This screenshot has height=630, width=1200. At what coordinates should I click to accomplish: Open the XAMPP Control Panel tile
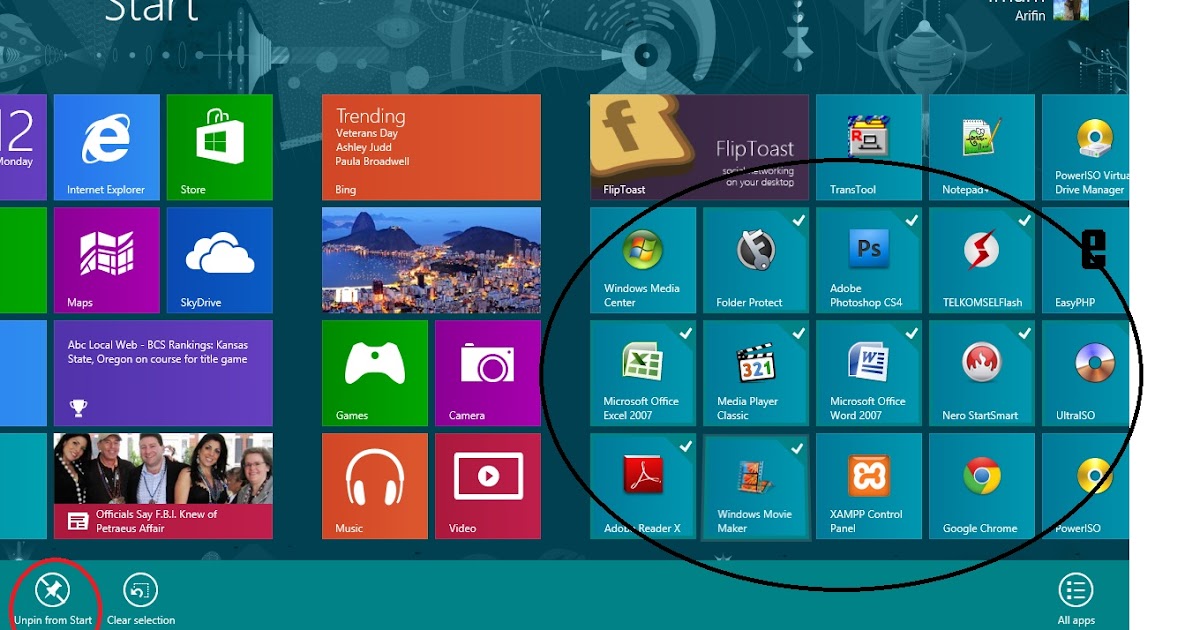[x=869, y=486]
